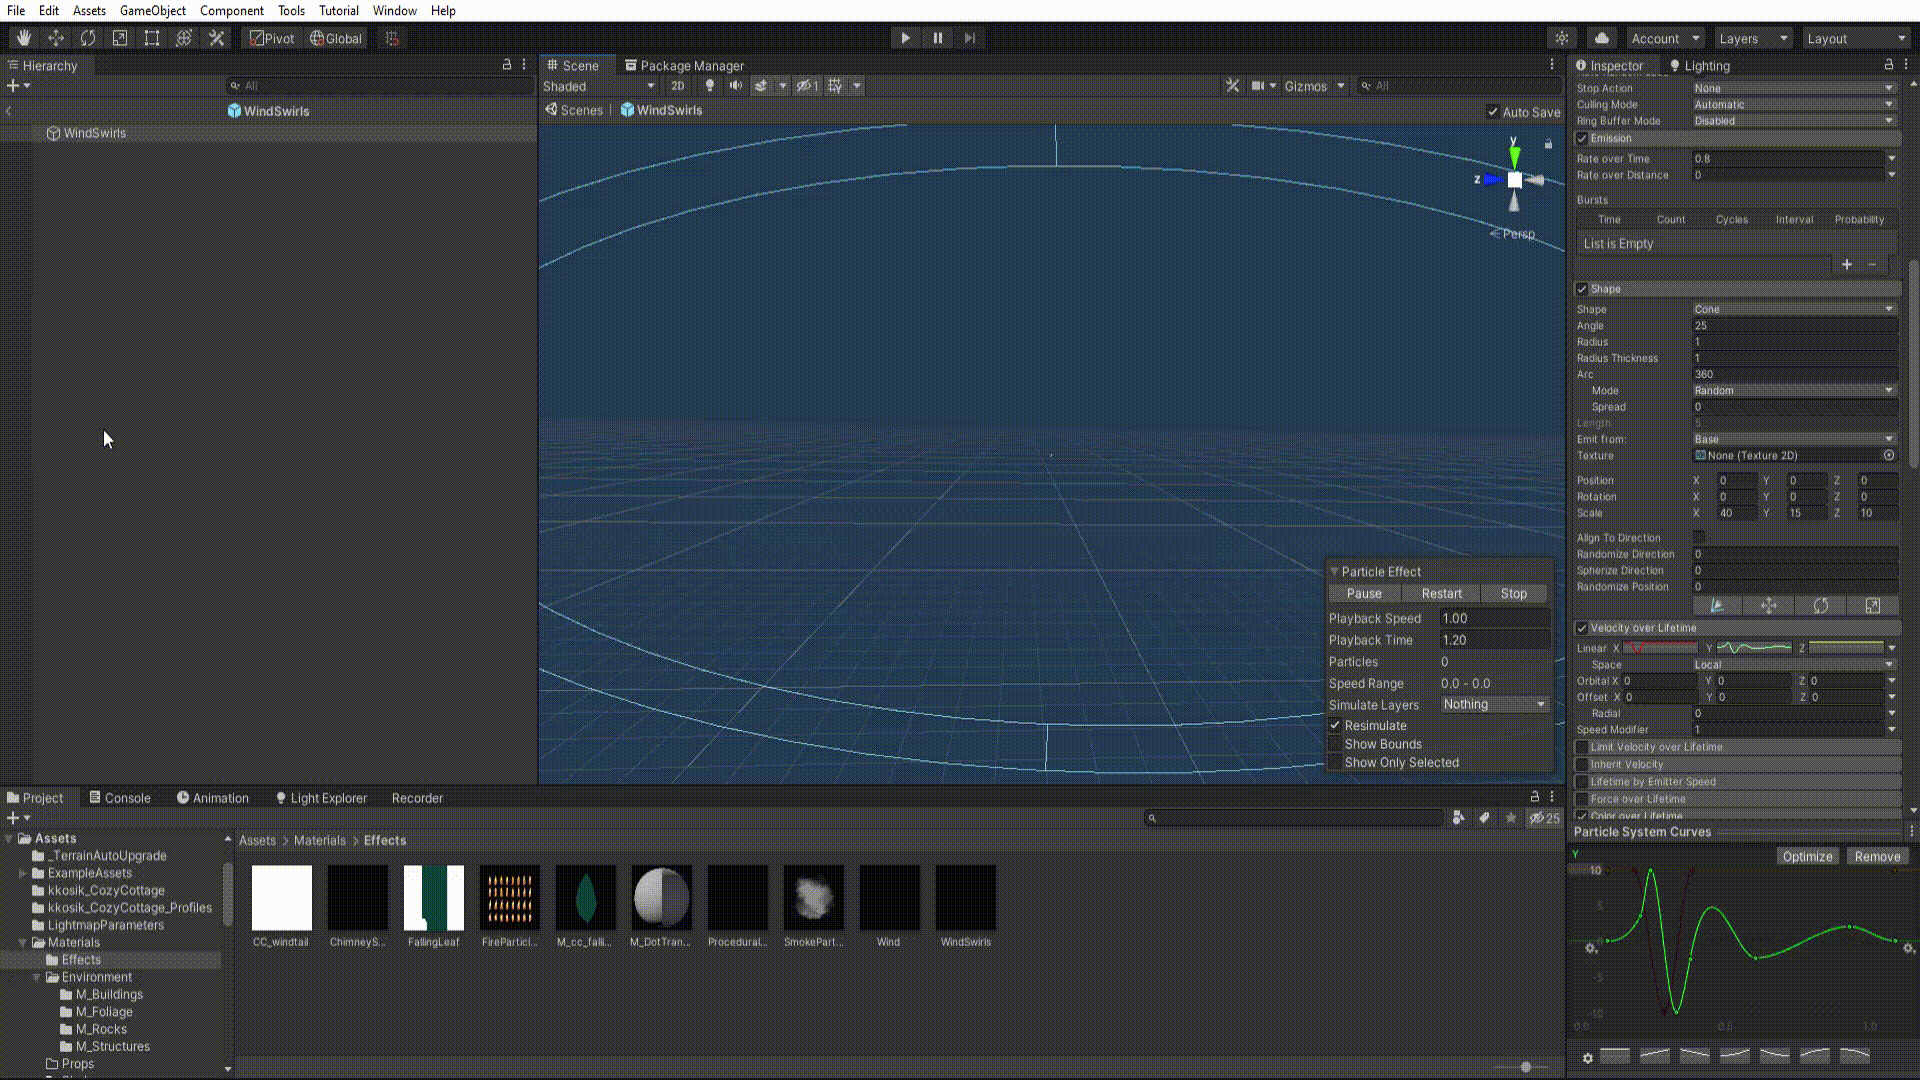This screenshot has height=1080, width=1920.
Task: Enable the Show Bounds checkbox
Action: pyautogui.click(x=1335, y=744)
